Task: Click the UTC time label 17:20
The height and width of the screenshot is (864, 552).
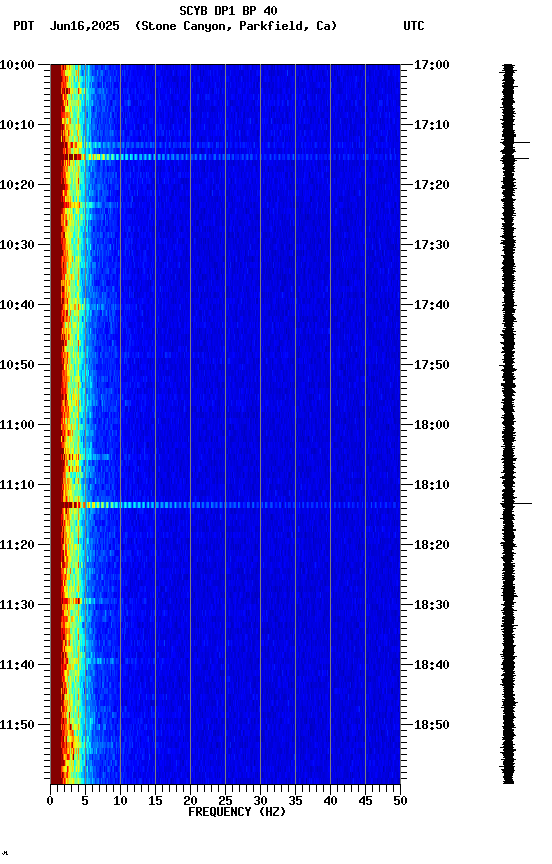Action: click(x=432, y=185)
